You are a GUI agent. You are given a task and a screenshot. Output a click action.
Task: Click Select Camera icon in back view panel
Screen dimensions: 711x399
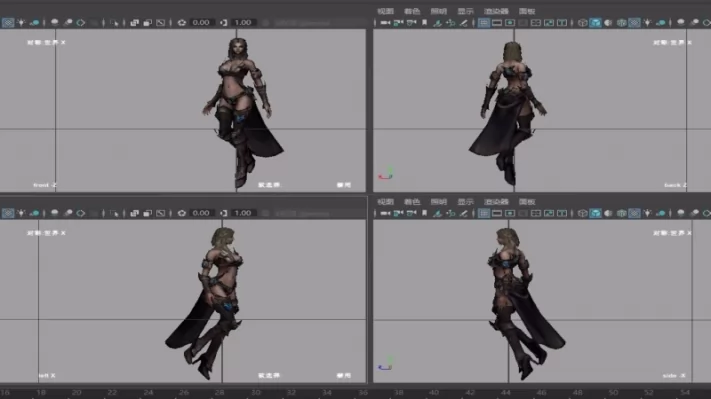click(x=385, y=23)
